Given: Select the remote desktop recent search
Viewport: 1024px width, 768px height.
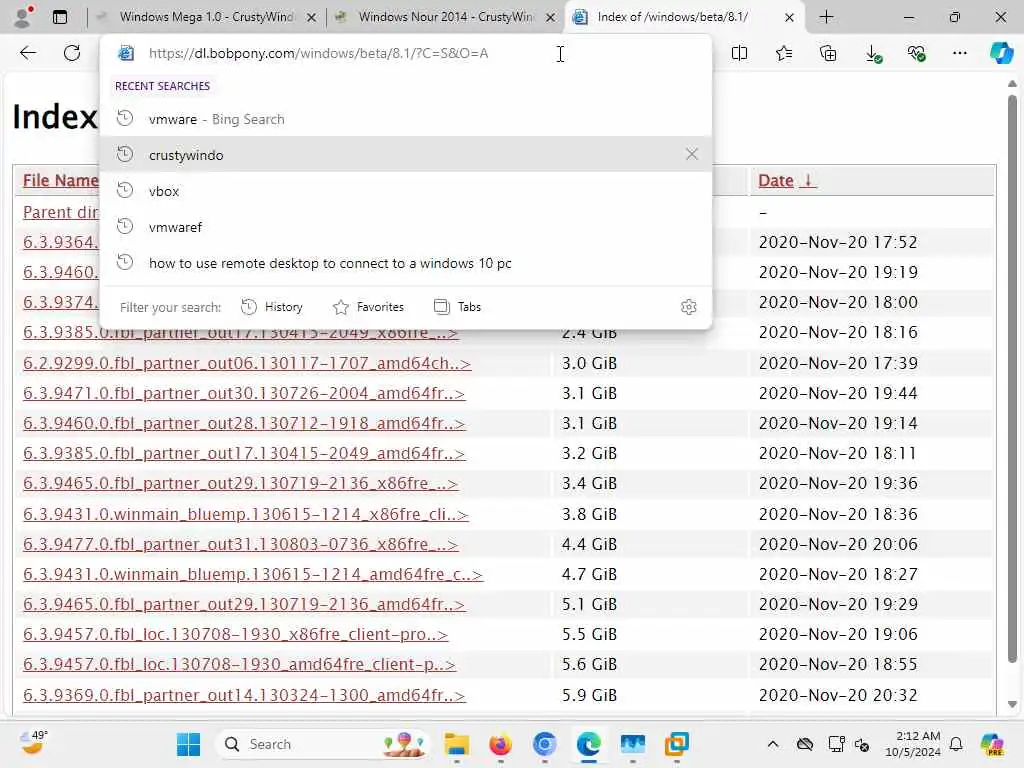Looking at the screenshot, I should pos(406,263).
